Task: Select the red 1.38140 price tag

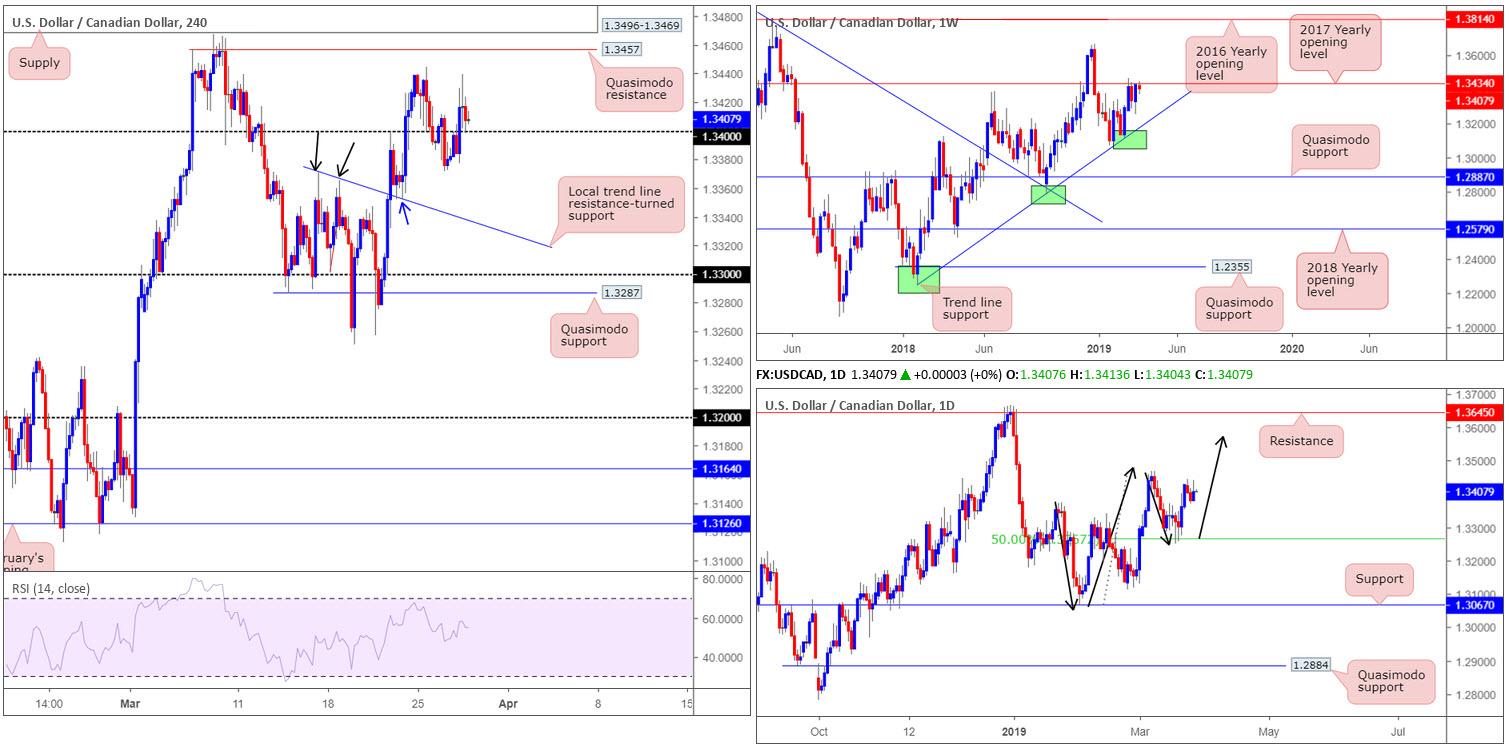Action: [1476, 19]
